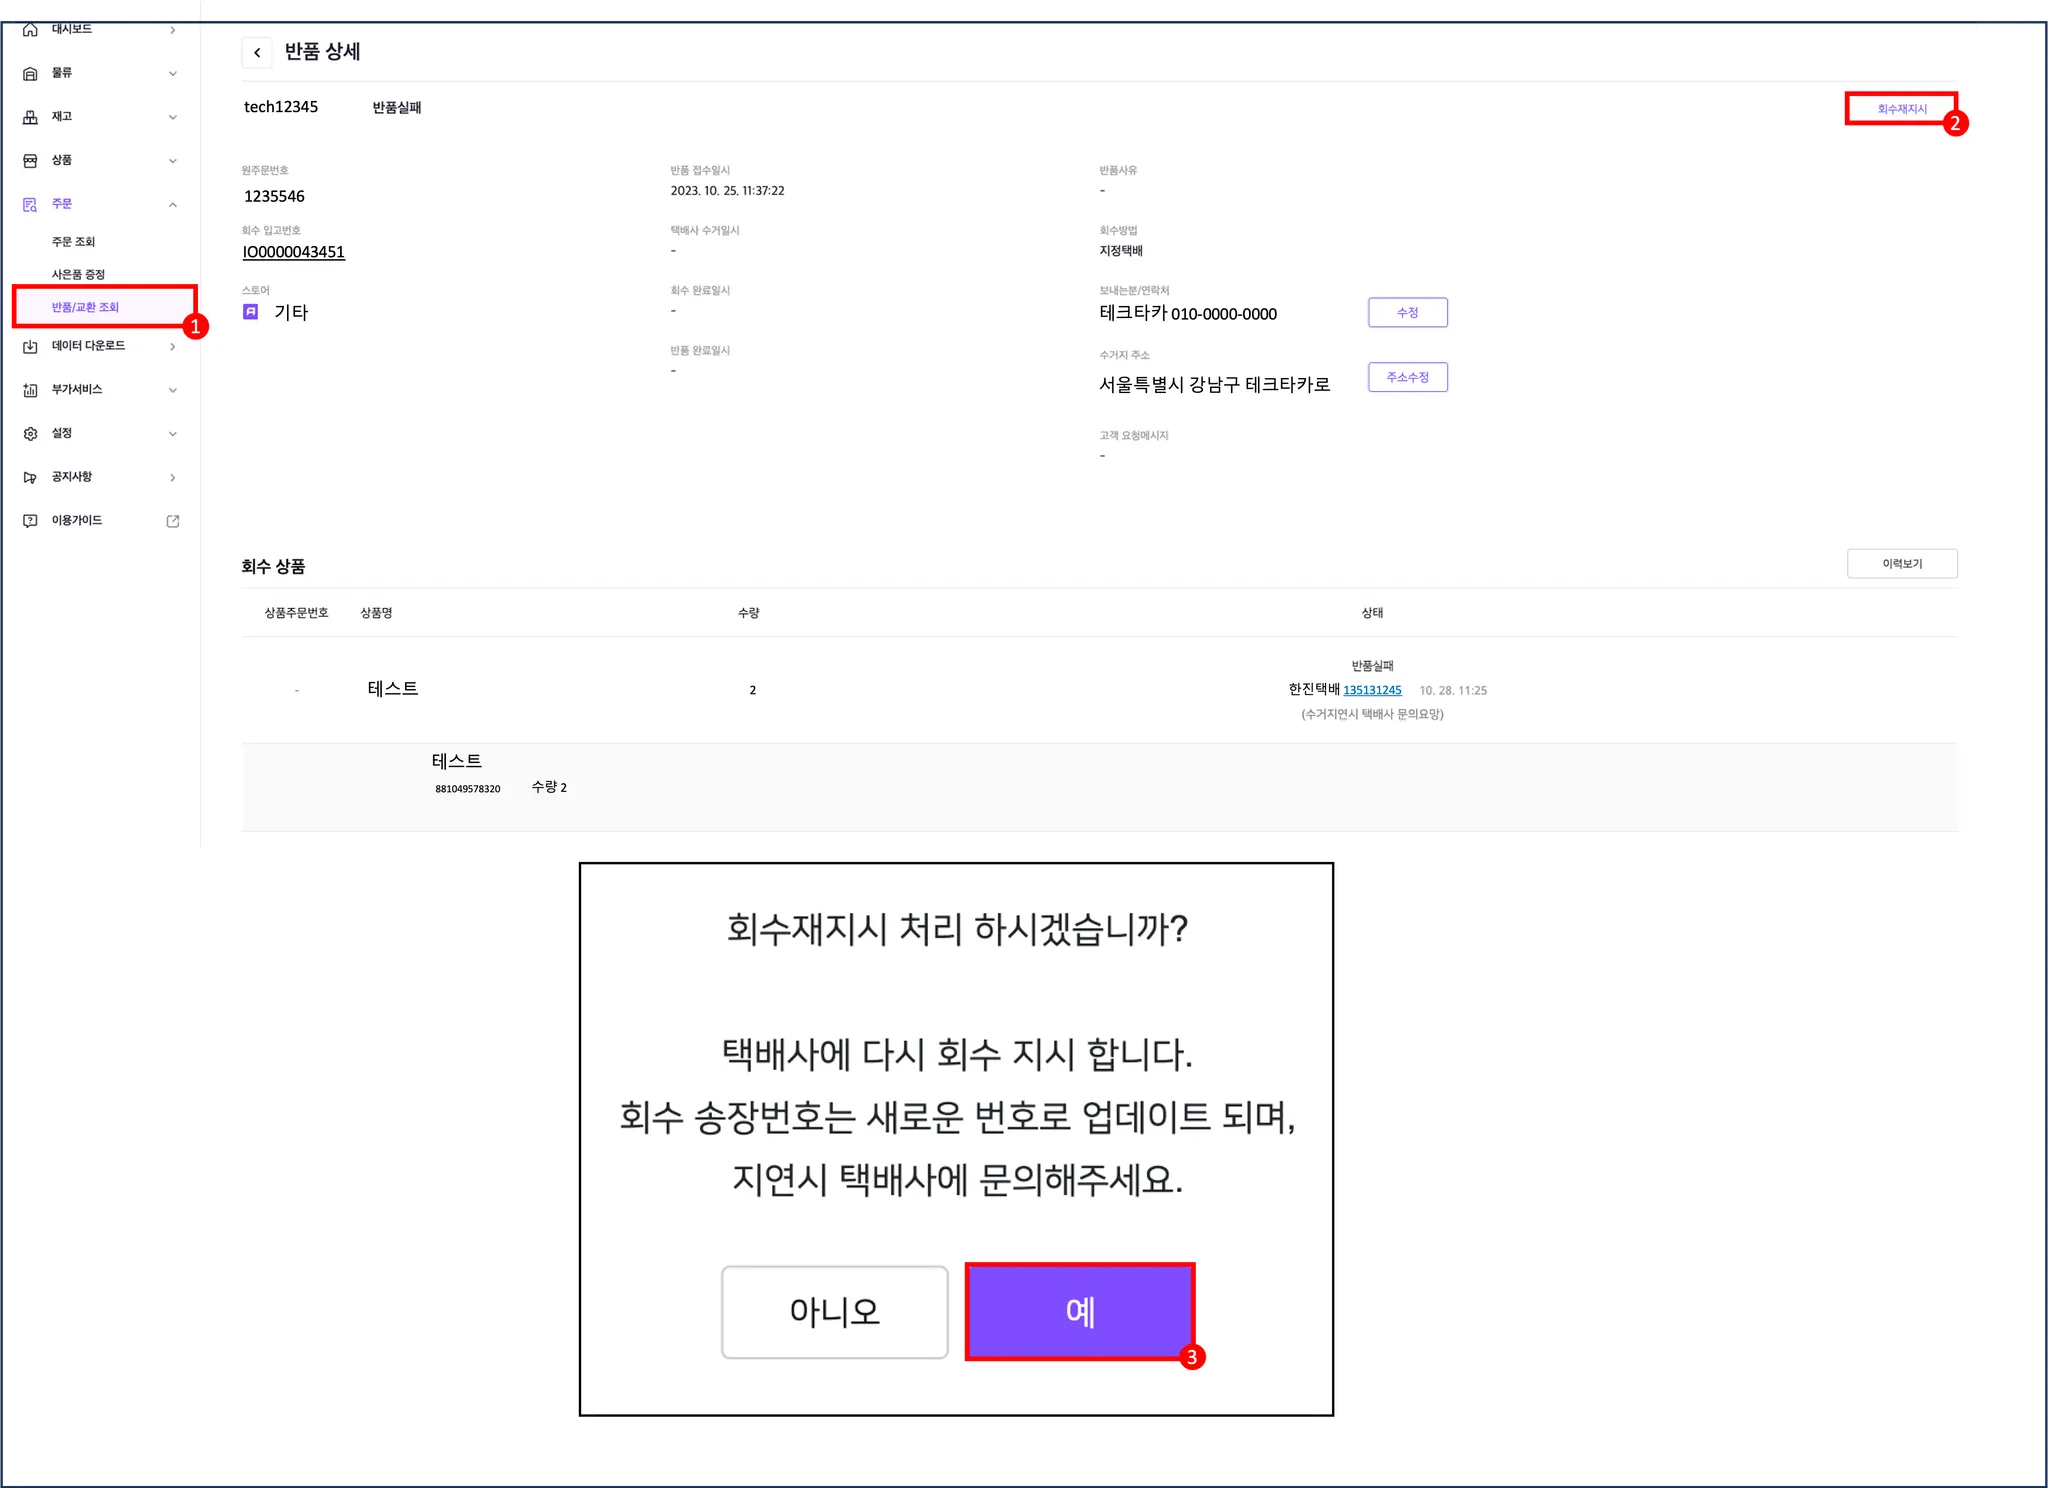Open 주문 조회 submenu item
Viewport: 2048px width, 1488px height.
(73, 242)
